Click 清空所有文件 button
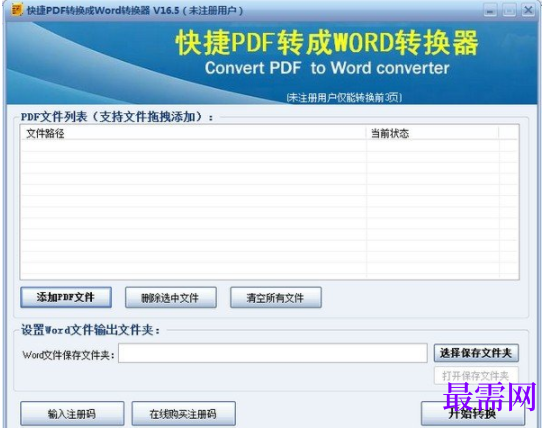This screenshot has height=428, width=555. pyautogui.click(x=276, y=297)
